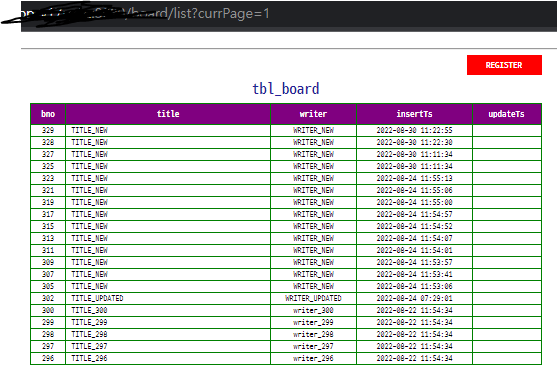This screenshot has height=366, width=557.
Task: Open the TITLE_UPDATED title cell
Action: [x=168, y=298]
